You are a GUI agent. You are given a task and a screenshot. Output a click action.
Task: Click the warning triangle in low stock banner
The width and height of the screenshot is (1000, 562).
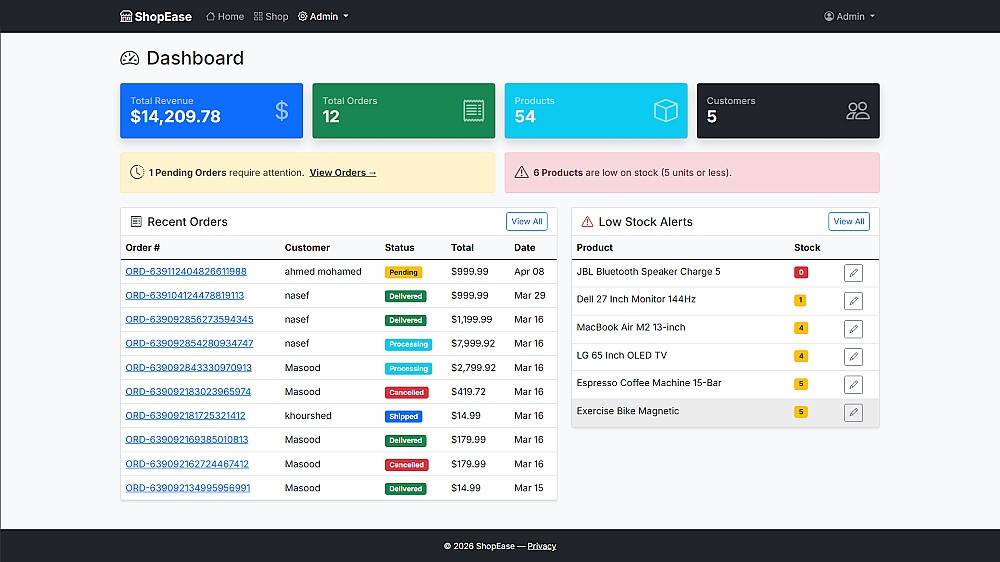coord(522,172)
